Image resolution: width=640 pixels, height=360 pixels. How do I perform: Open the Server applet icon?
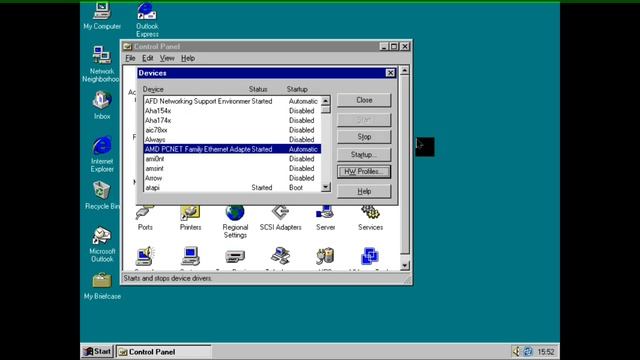point(325,218)
